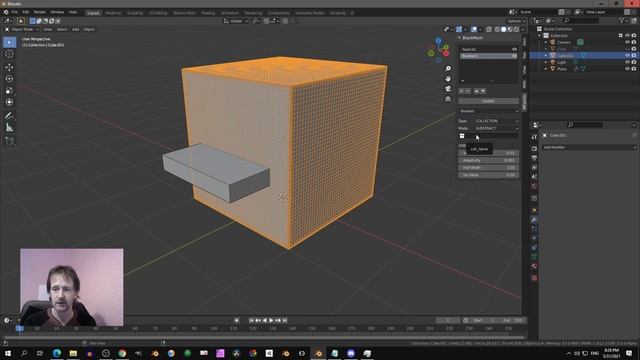Screen dimensions: 640x360
Task: Switch to the Shading workspace tab
Action: click(x=208, y=13)
